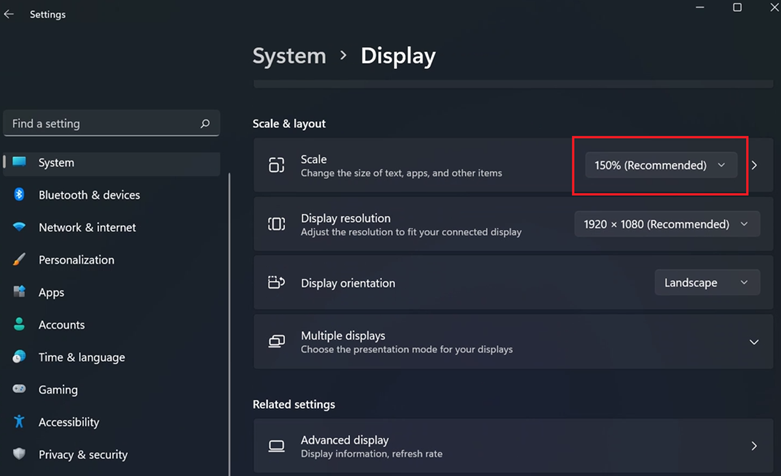
Task: Click the Accounts person icon
Action: coord(19,325)
